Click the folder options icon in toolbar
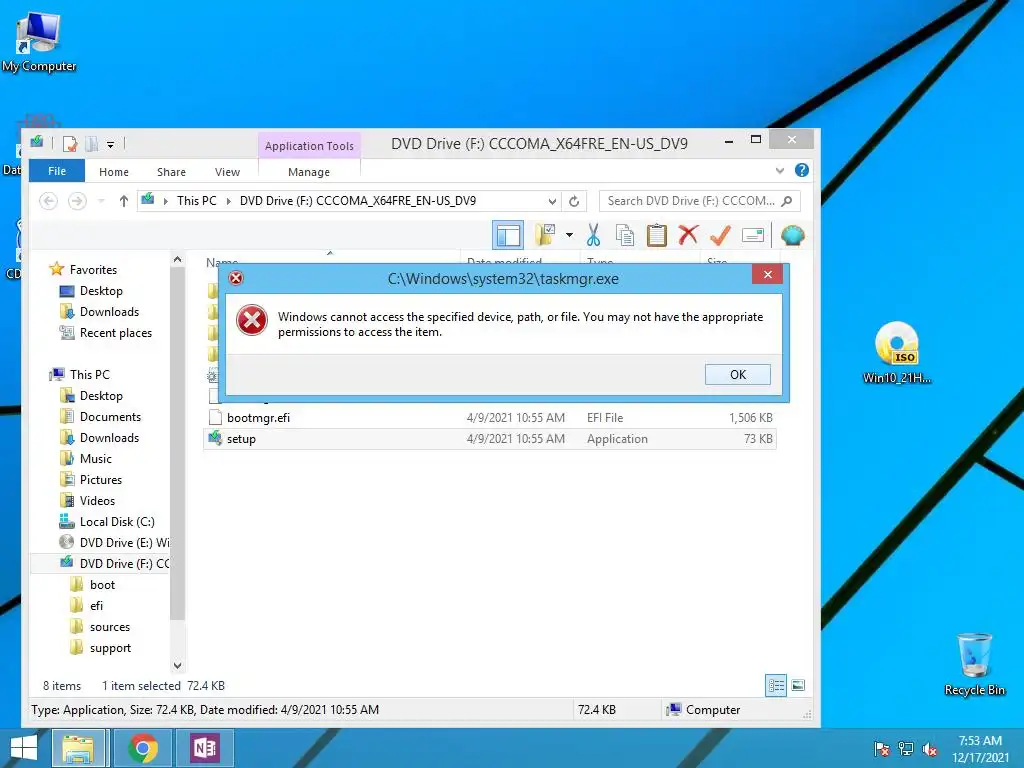 (545, 235)
